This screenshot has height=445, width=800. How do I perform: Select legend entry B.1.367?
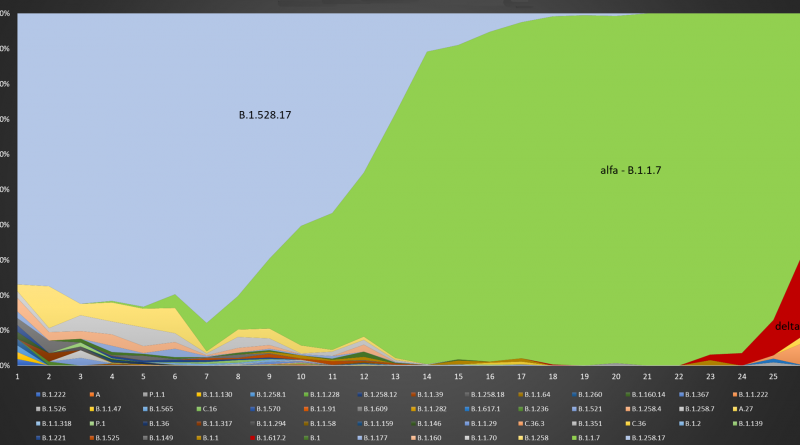pos(694,394)
